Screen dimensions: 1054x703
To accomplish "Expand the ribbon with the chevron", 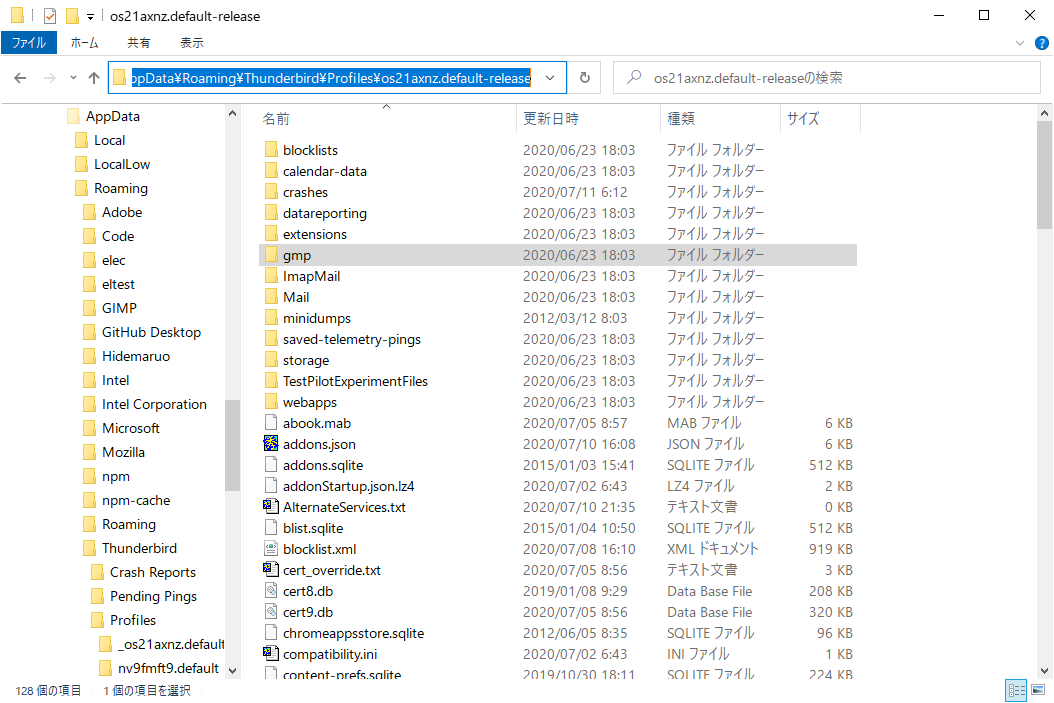I will (x=1020, y=43).
